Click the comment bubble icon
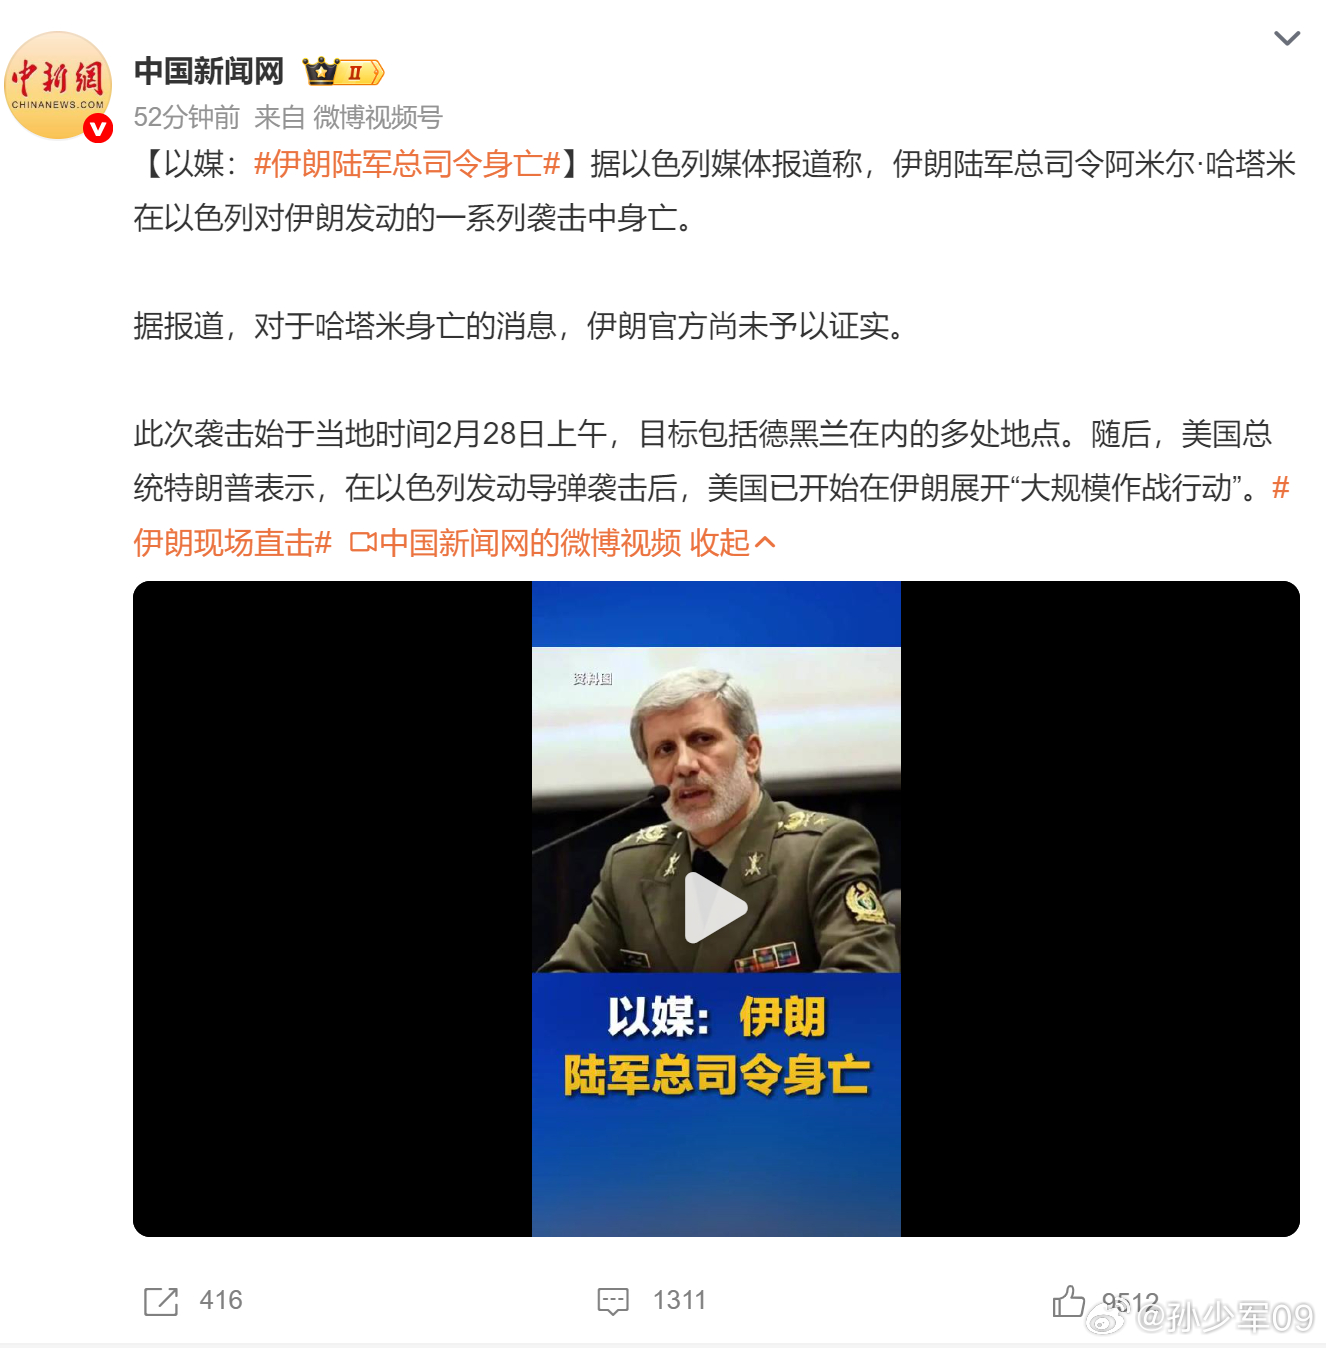 pyautogui.click(x=613, y=1301)
